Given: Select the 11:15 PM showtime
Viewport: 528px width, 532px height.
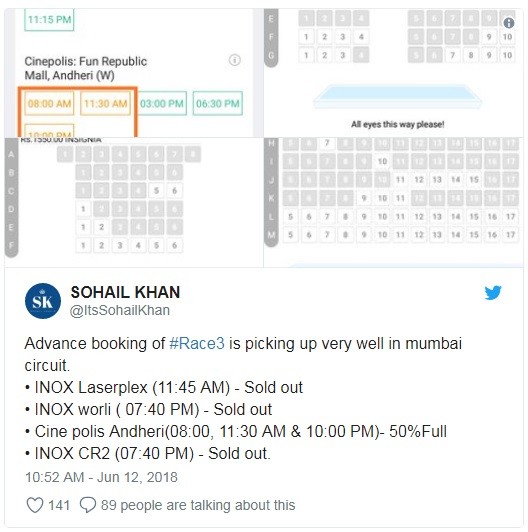Looking at the screenshot, I should [49, 20].
